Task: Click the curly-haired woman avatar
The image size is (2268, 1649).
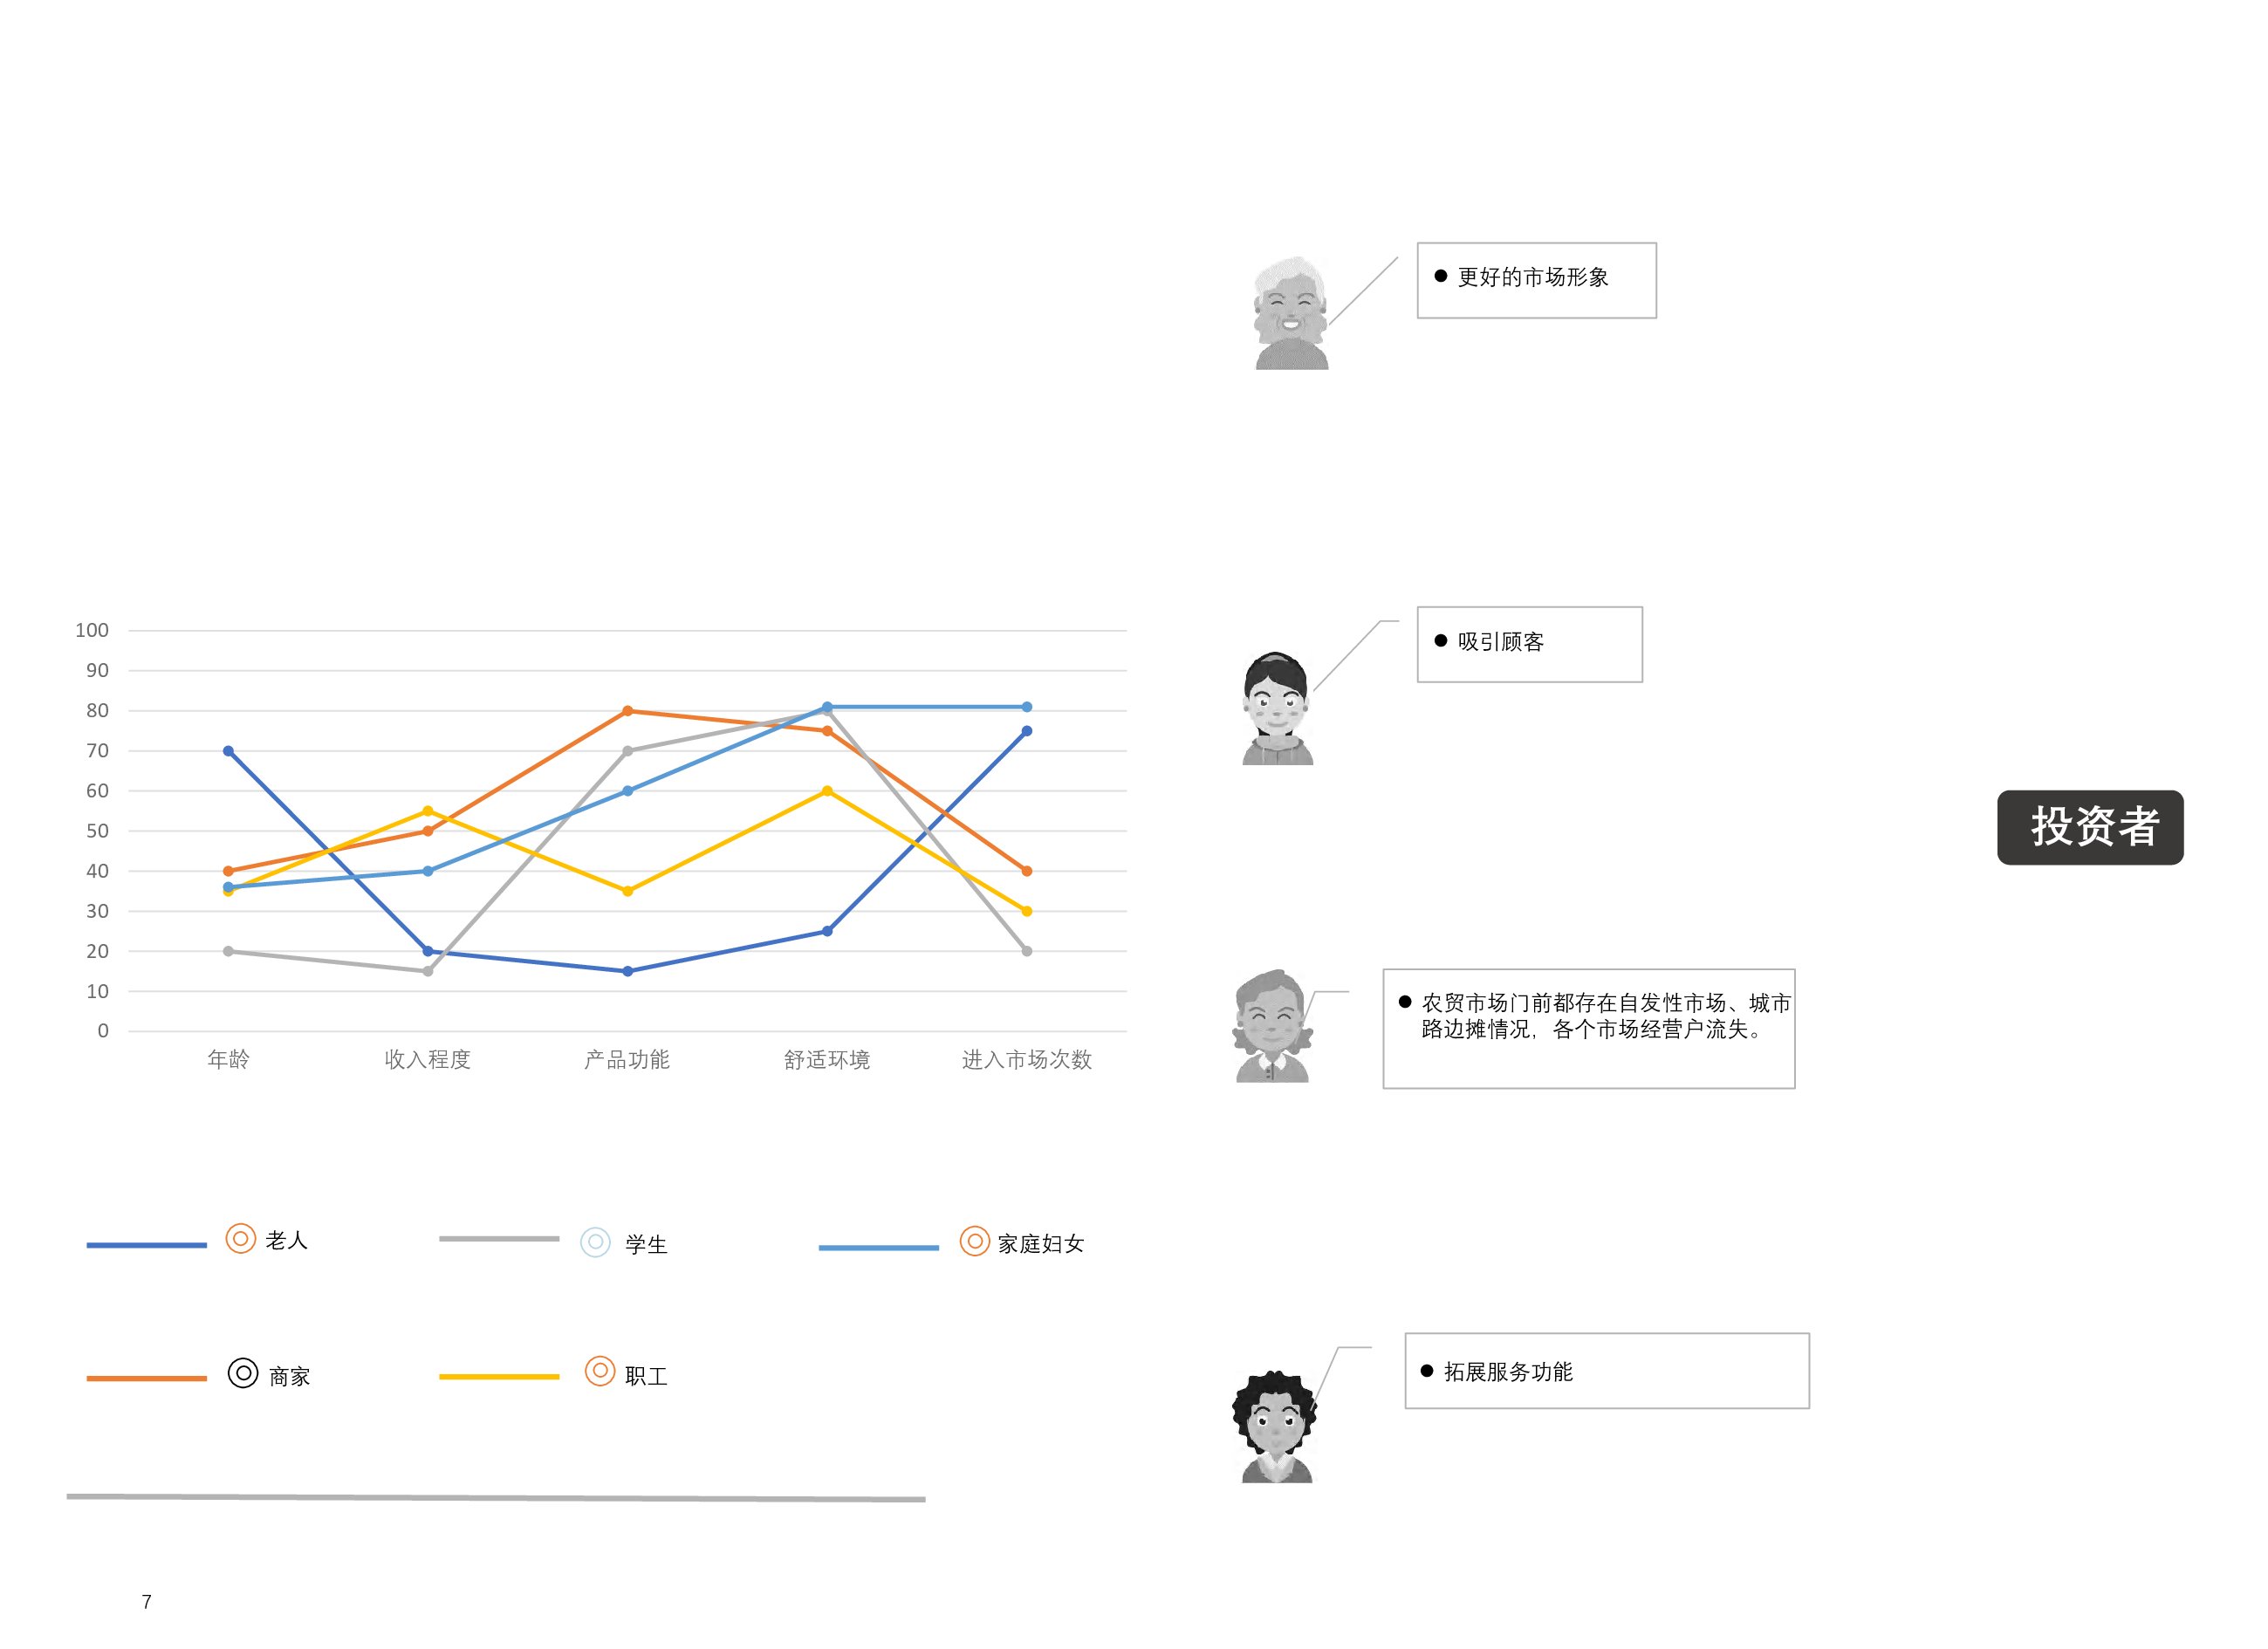Action: (1274, 1427)
